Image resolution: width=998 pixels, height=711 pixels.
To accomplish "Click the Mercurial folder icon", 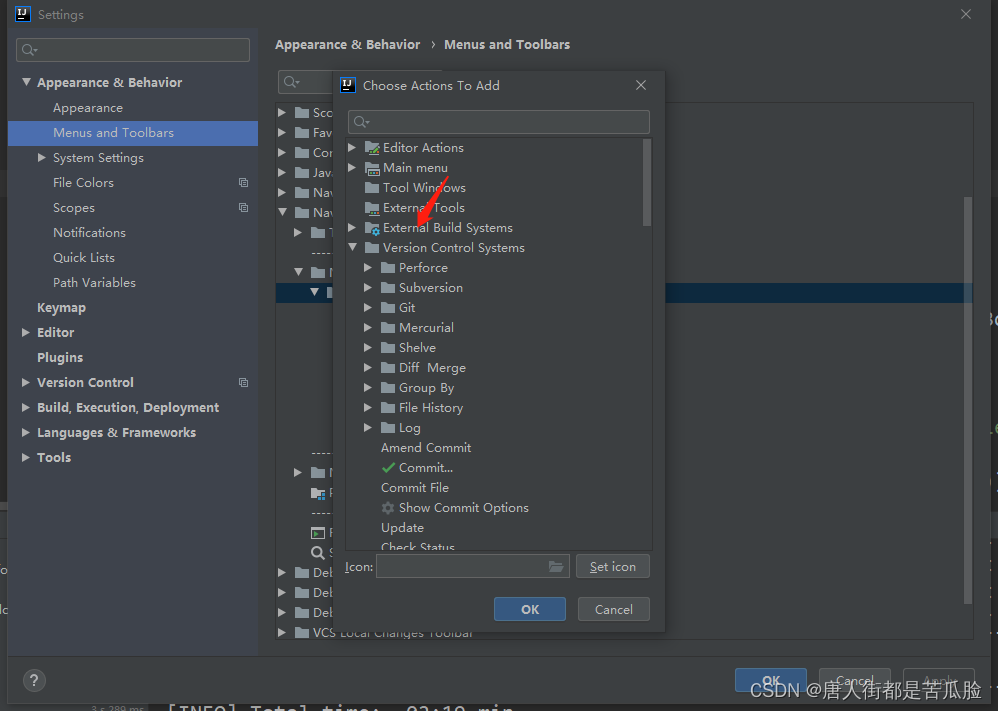I will click(x=388, y=328).
